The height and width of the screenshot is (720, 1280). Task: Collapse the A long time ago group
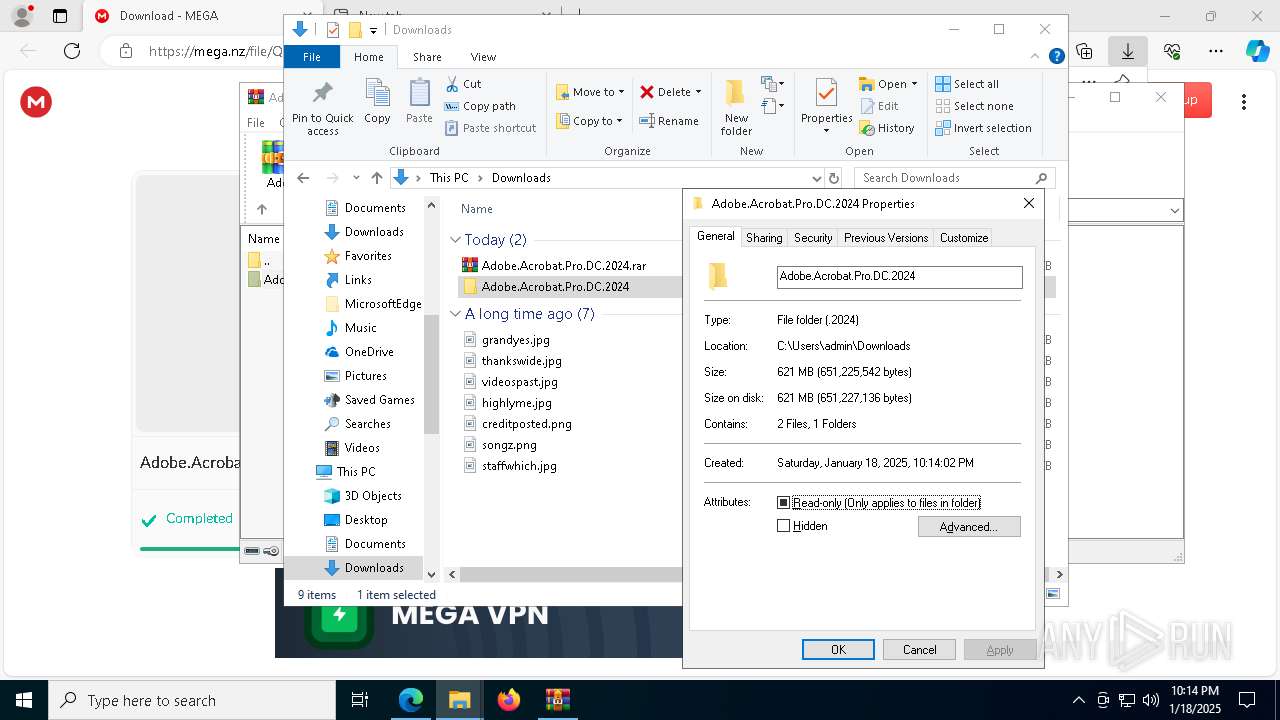(x=455, y=314)
